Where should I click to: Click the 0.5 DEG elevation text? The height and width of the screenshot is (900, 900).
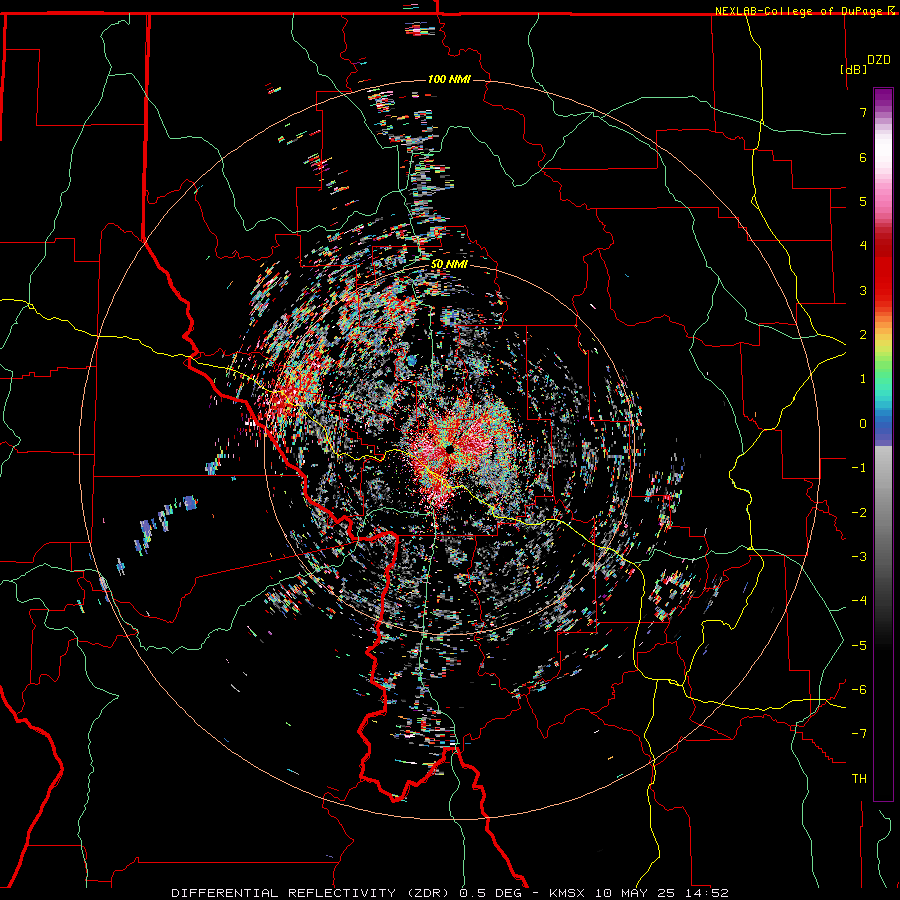[x=490, y=893]
